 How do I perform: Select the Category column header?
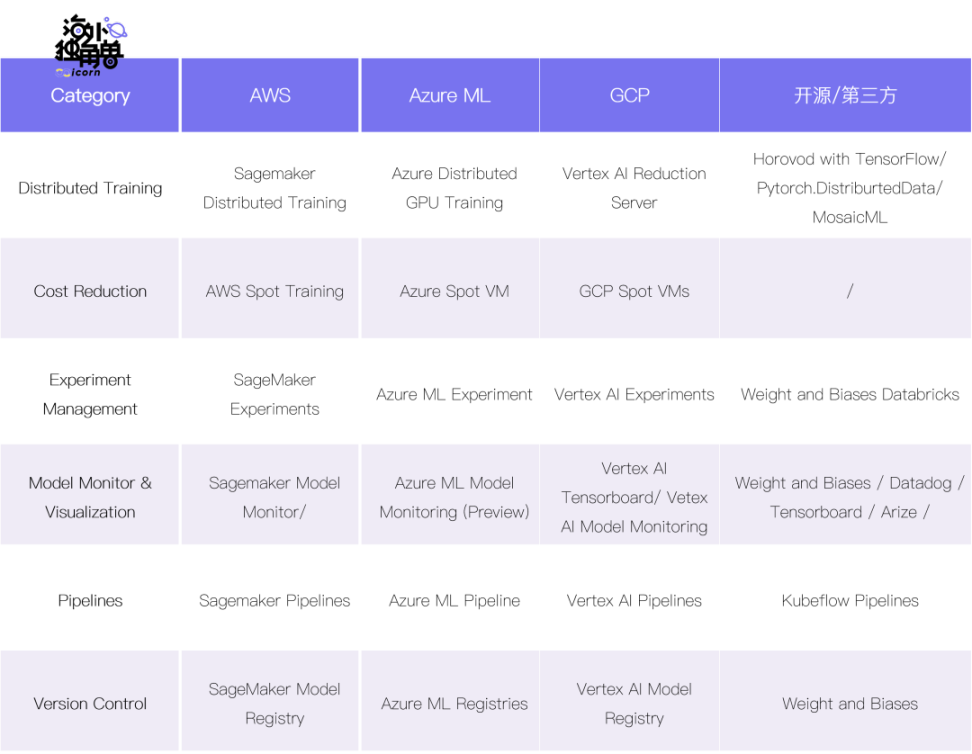click(90, 96)
